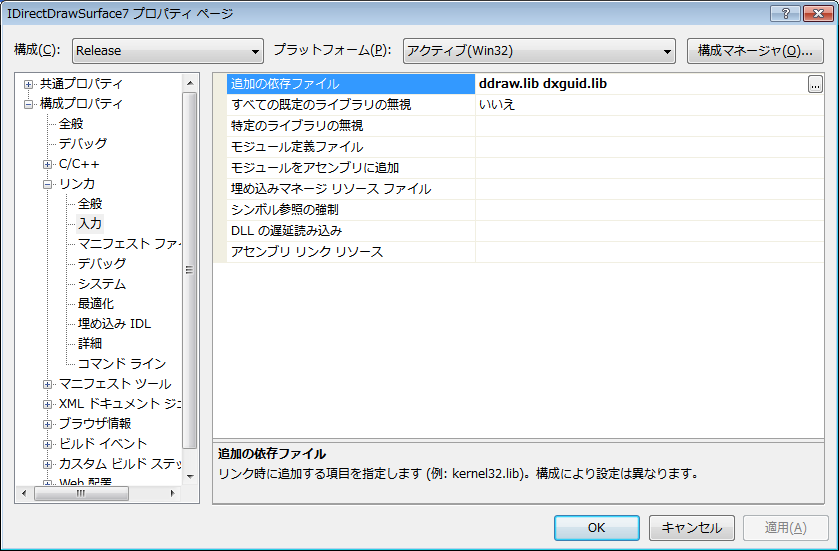Image resolution: width=839 pixels, height=551 pixels.
Task: Select the 詳細 tree item
Action: pyautogui.click(x=90, y=343)
